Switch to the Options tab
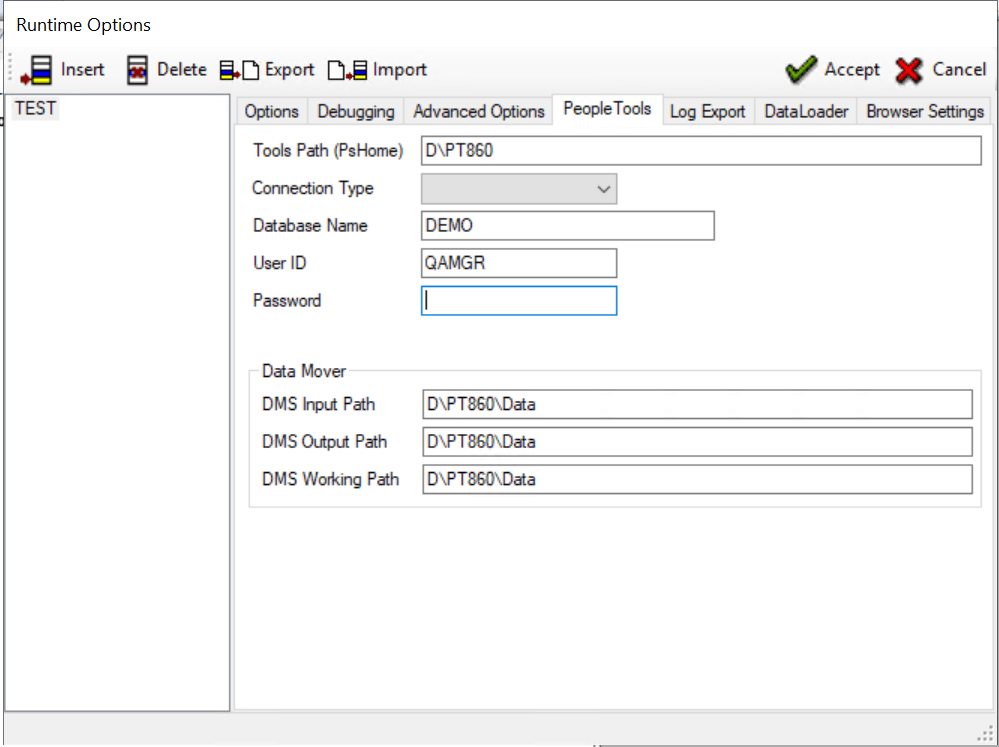Viewport: 999px width, 747px height. coord(271,111)
